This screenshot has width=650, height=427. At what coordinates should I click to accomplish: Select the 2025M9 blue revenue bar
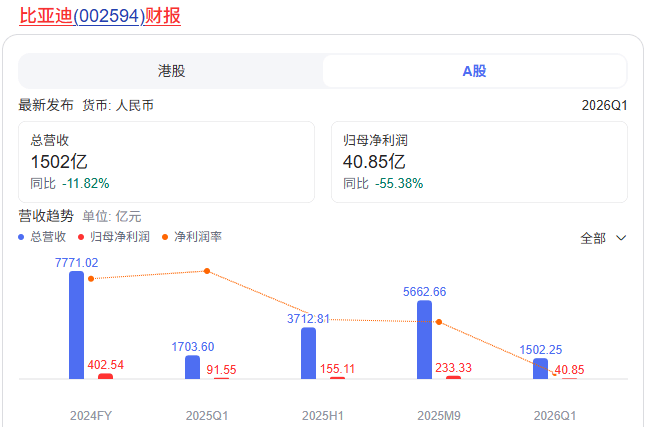coord(424,340)
